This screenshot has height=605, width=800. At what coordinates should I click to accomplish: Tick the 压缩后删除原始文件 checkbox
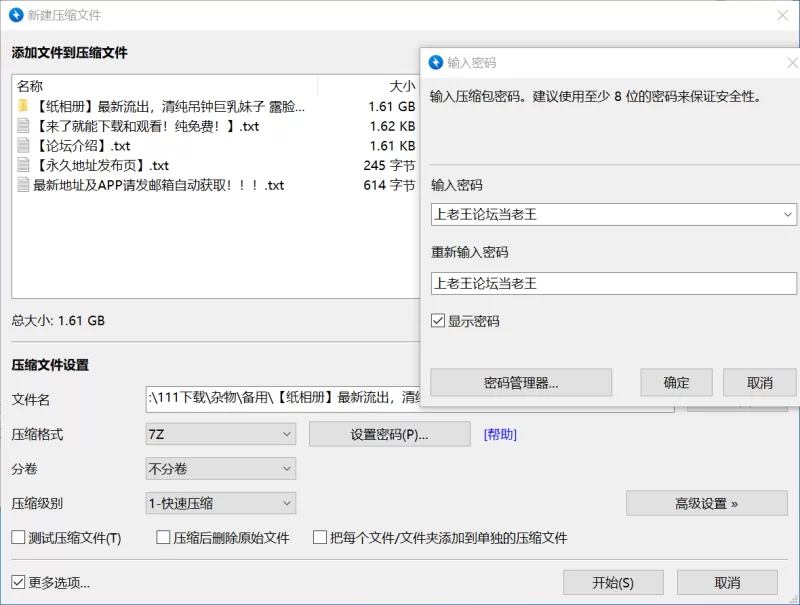coord(163,538)
